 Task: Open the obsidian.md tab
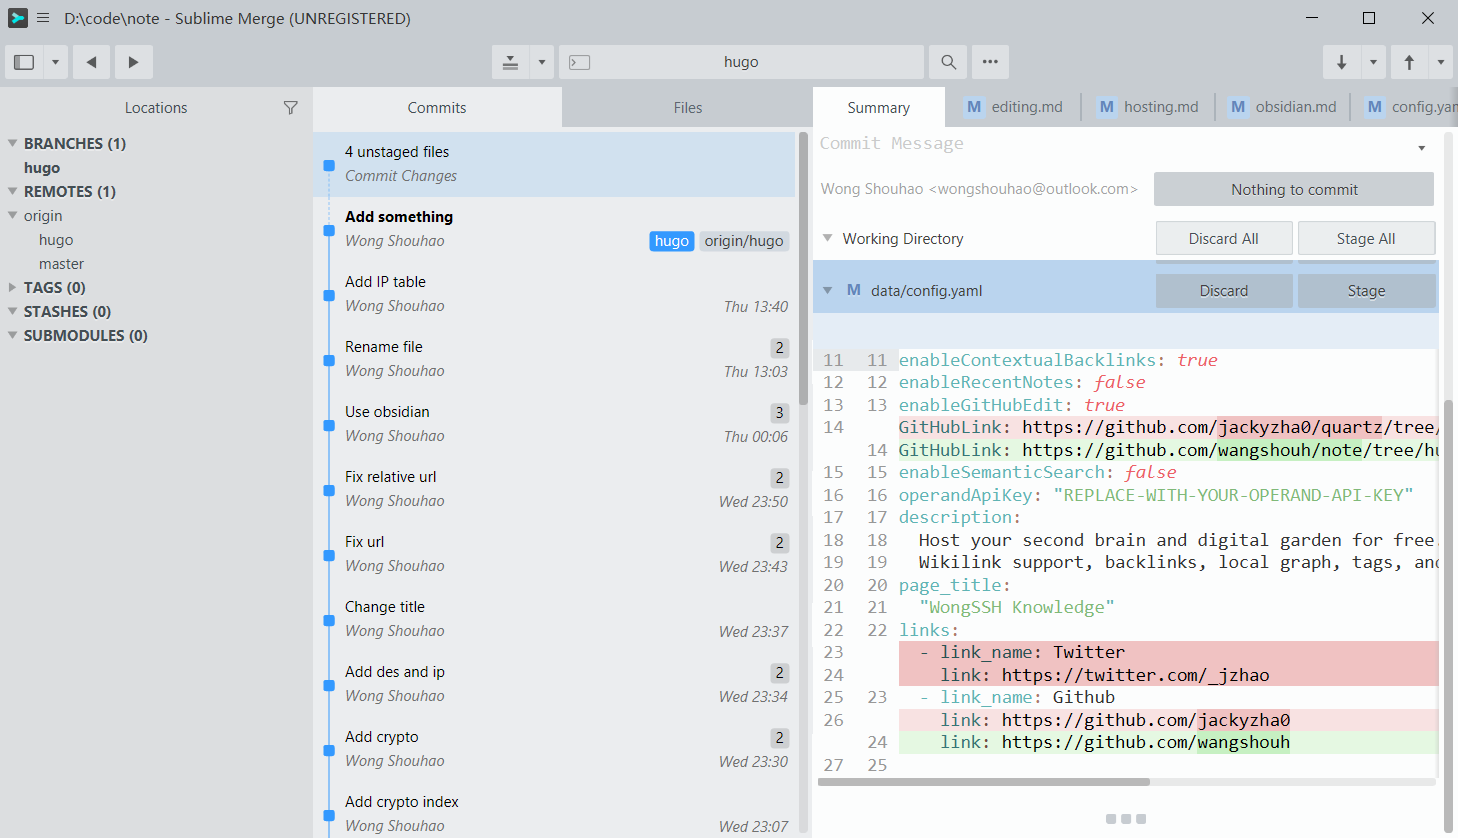[1283, 107]
